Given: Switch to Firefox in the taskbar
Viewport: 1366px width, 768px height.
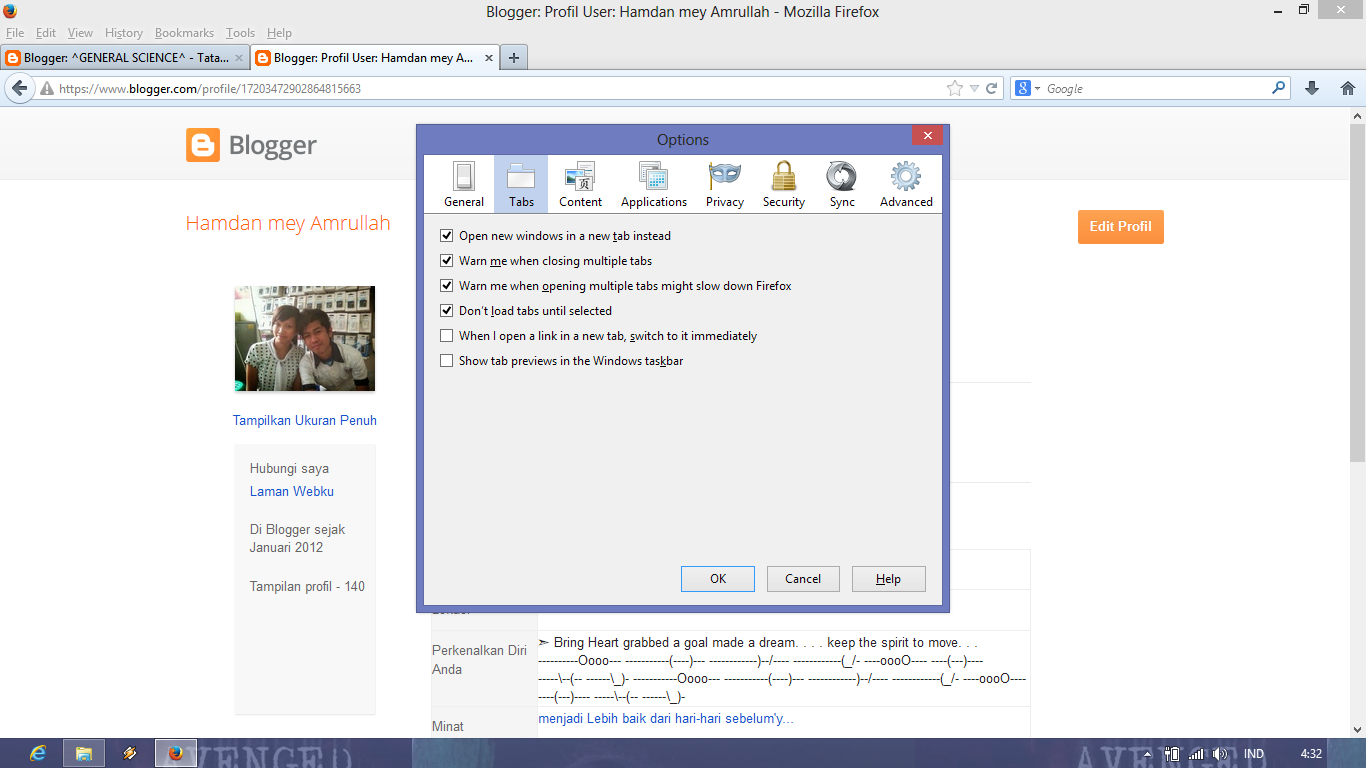Looking at the screenshot, I should click(x=176, y=753).
